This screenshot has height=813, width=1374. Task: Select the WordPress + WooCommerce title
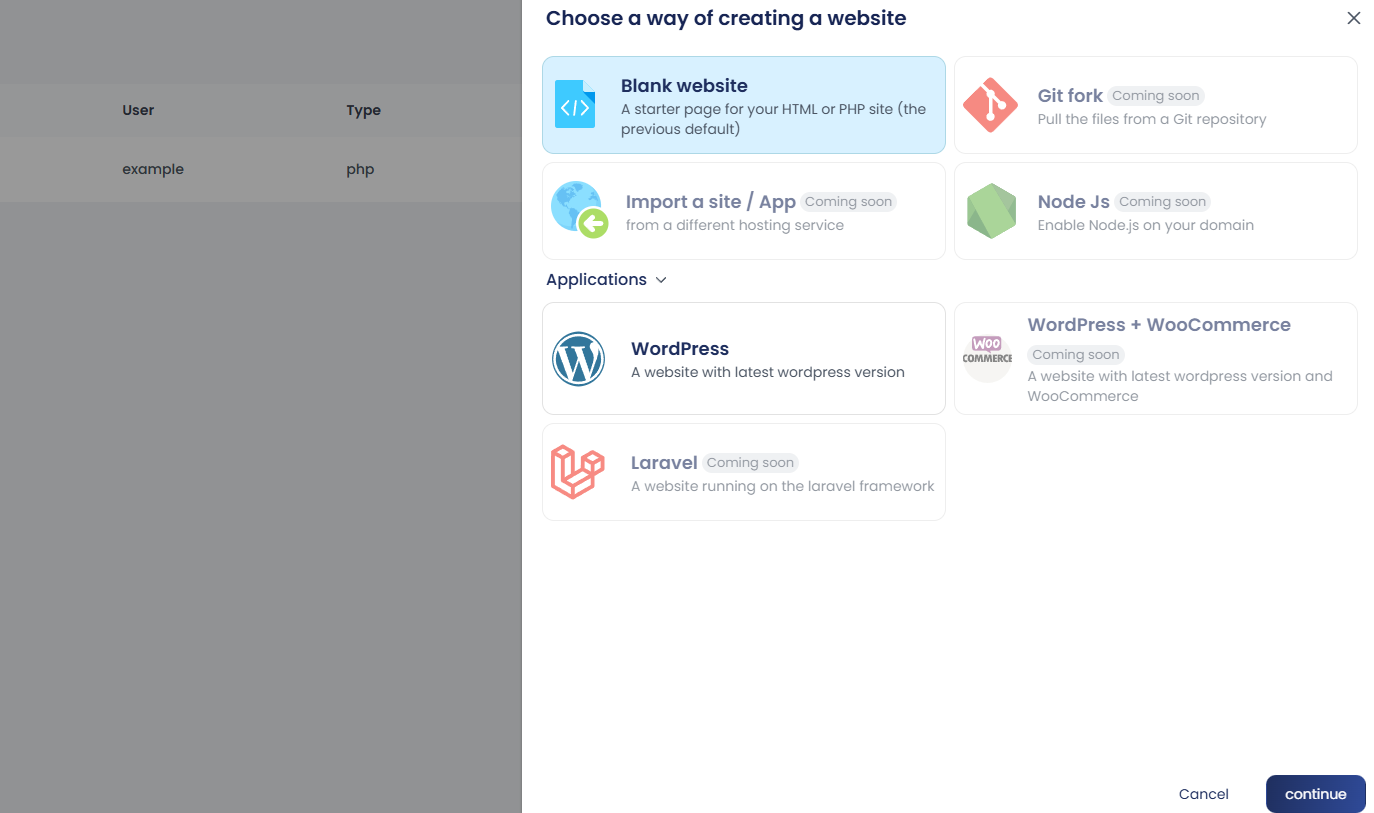(x=1159, y=325)
